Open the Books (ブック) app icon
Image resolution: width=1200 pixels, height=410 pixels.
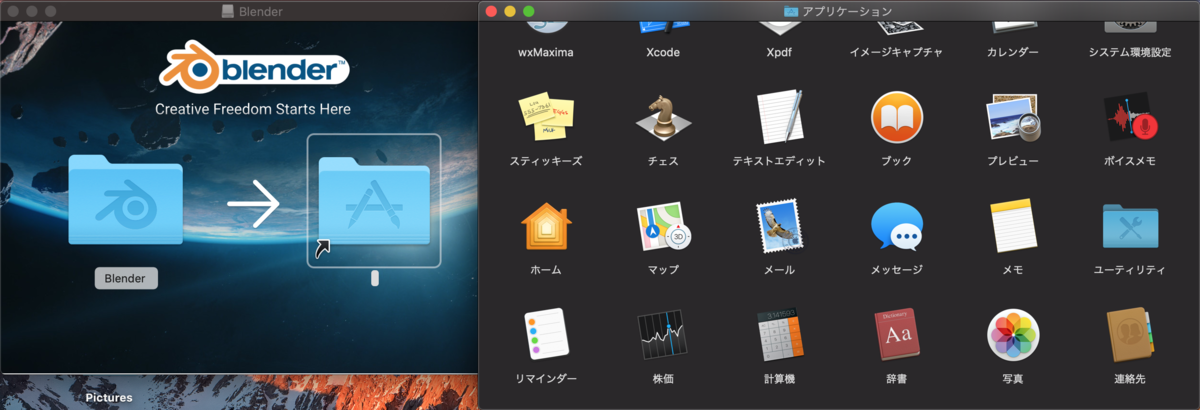(896, 118)
